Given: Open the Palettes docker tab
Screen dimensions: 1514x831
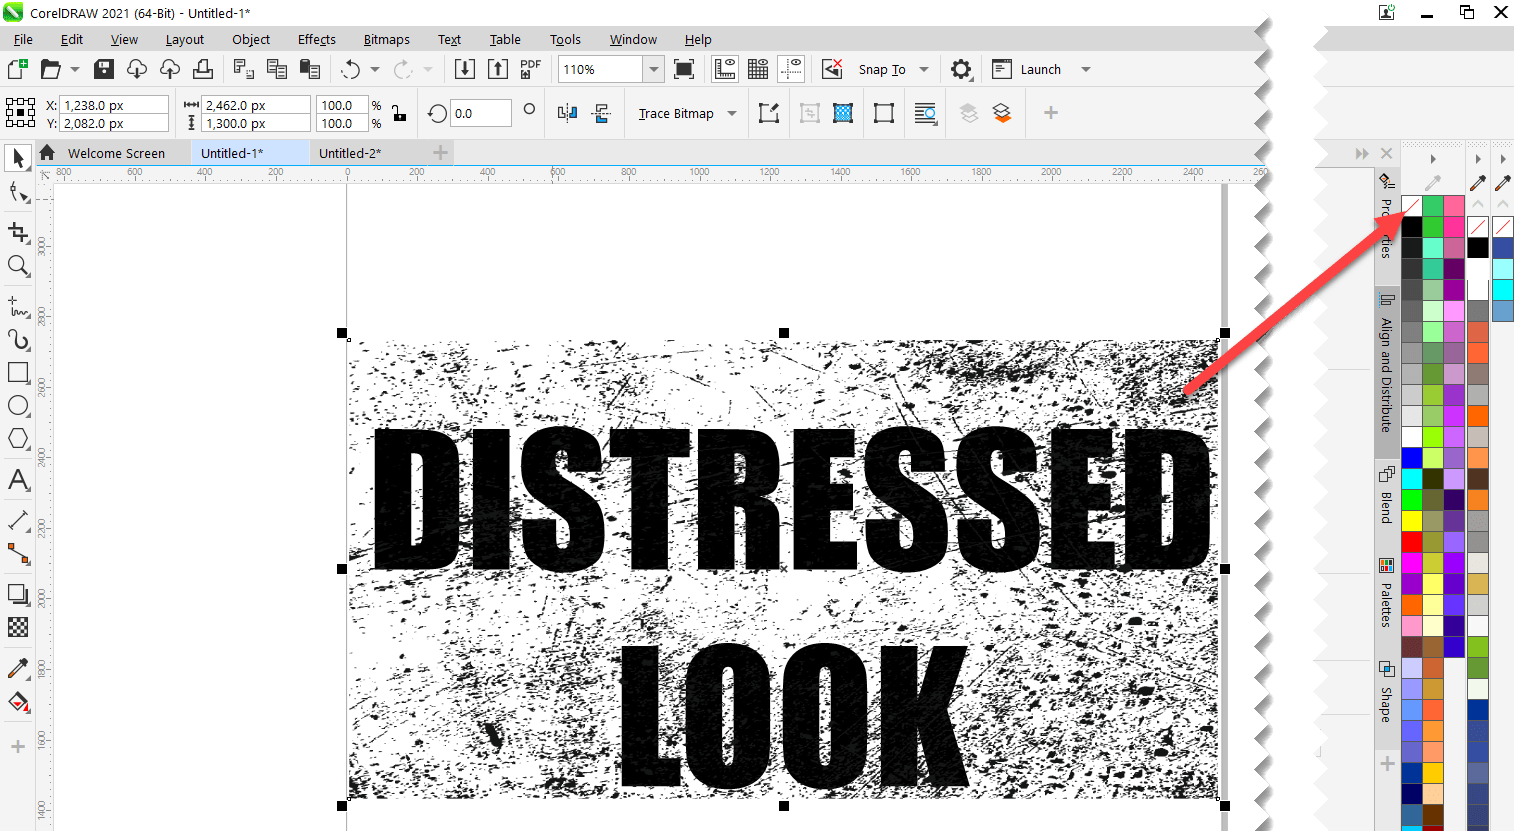Looking at the screenshot, I should 1386,594.
